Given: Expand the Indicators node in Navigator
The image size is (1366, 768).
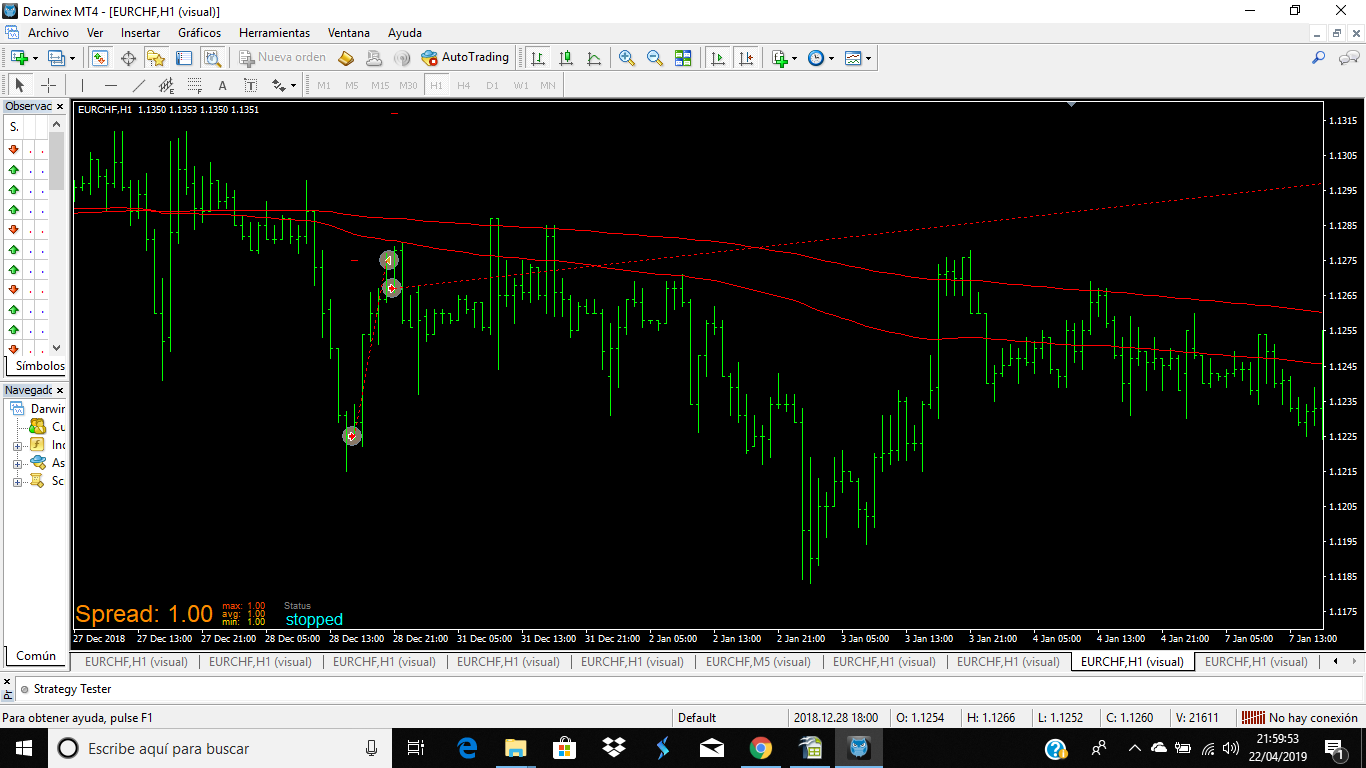Looking at the screenshot, I should 17,445.
